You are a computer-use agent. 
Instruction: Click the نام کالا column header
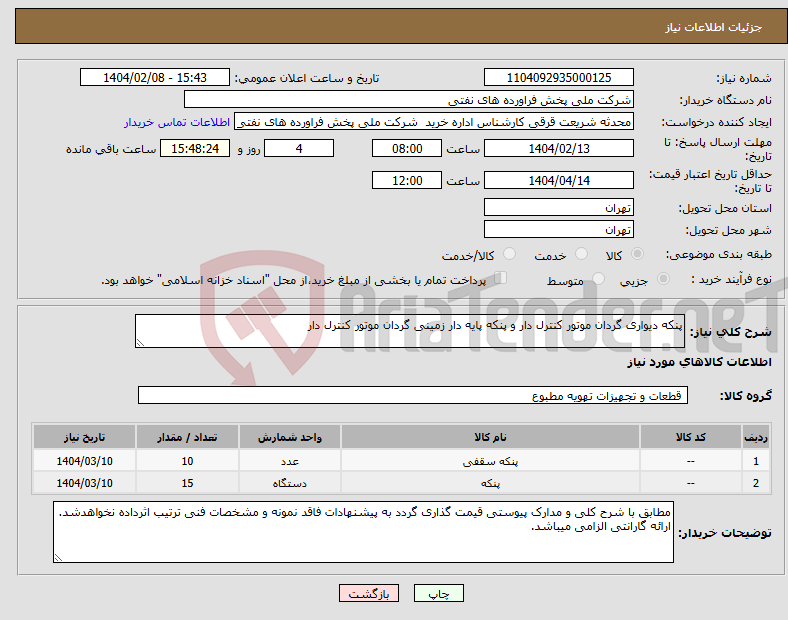(x=490, y=437)
